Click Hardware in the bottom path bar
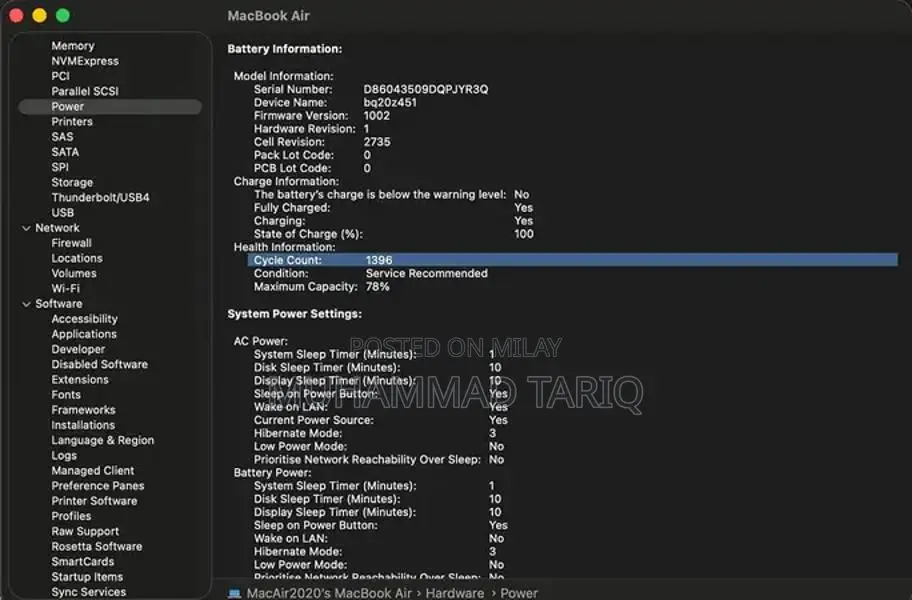This screenshot has width=912, height=600. coord(455,593)
